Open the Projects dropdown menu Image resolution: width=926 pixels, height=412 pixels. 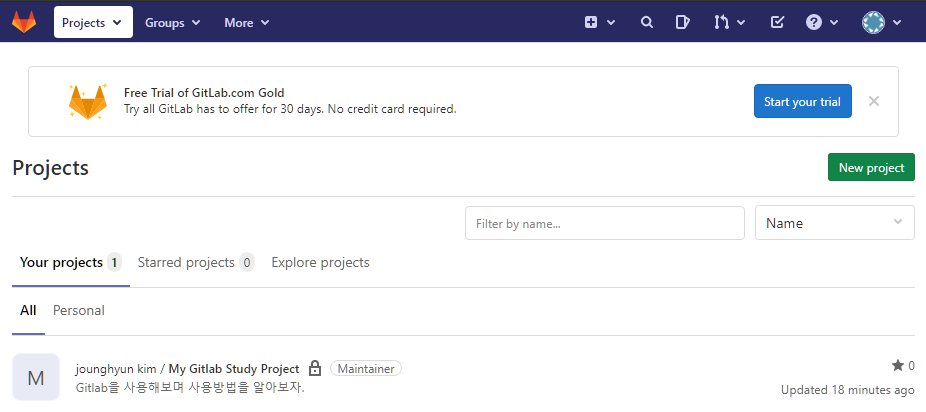coord(93,22)
